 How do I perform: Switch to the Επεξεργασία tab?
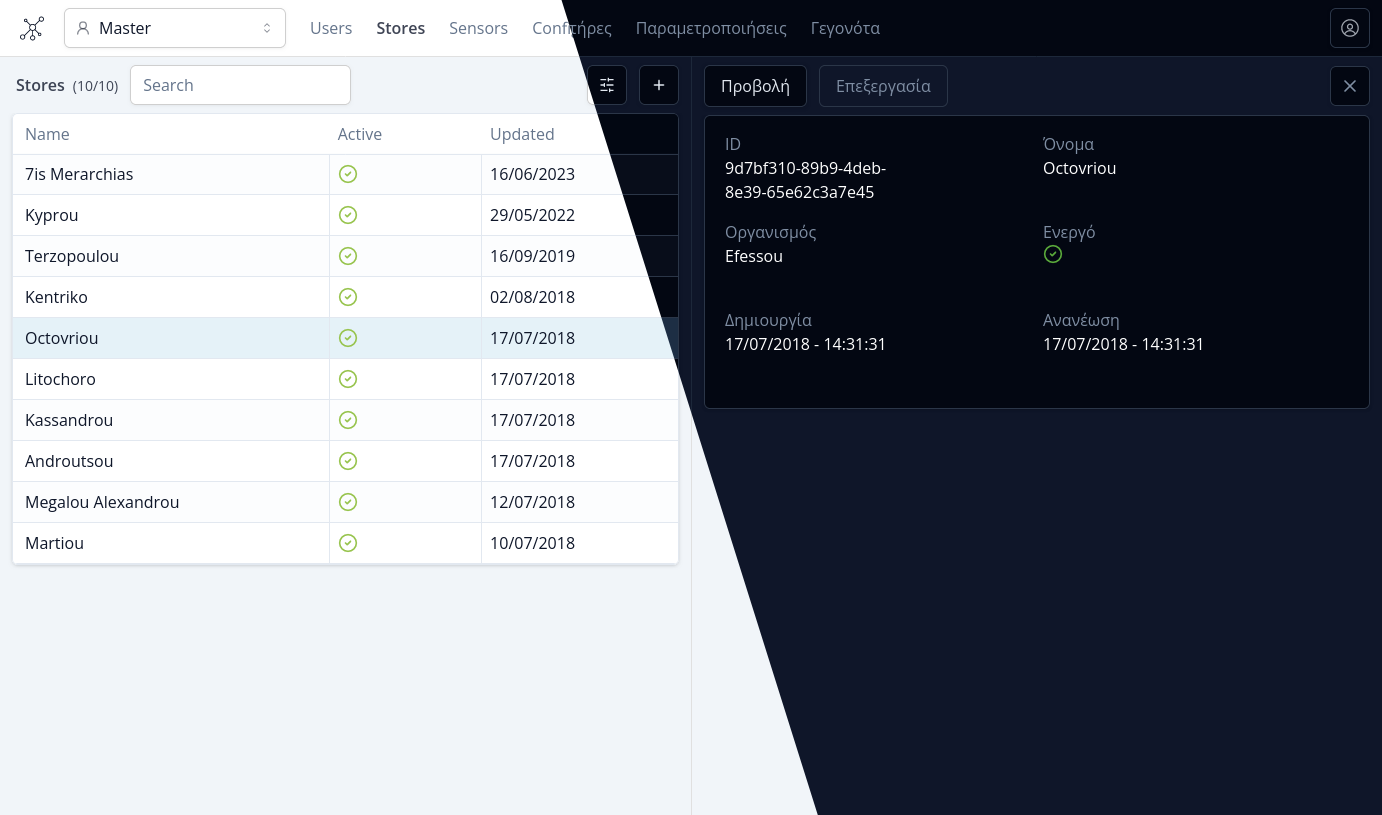click(x=883, y=86)
